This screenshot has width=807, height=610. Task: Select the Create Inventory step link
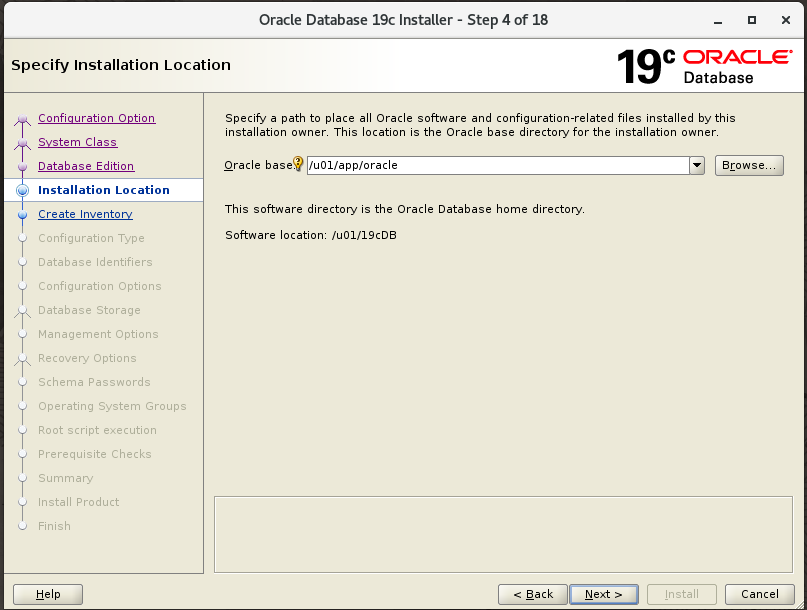(85, 214)
